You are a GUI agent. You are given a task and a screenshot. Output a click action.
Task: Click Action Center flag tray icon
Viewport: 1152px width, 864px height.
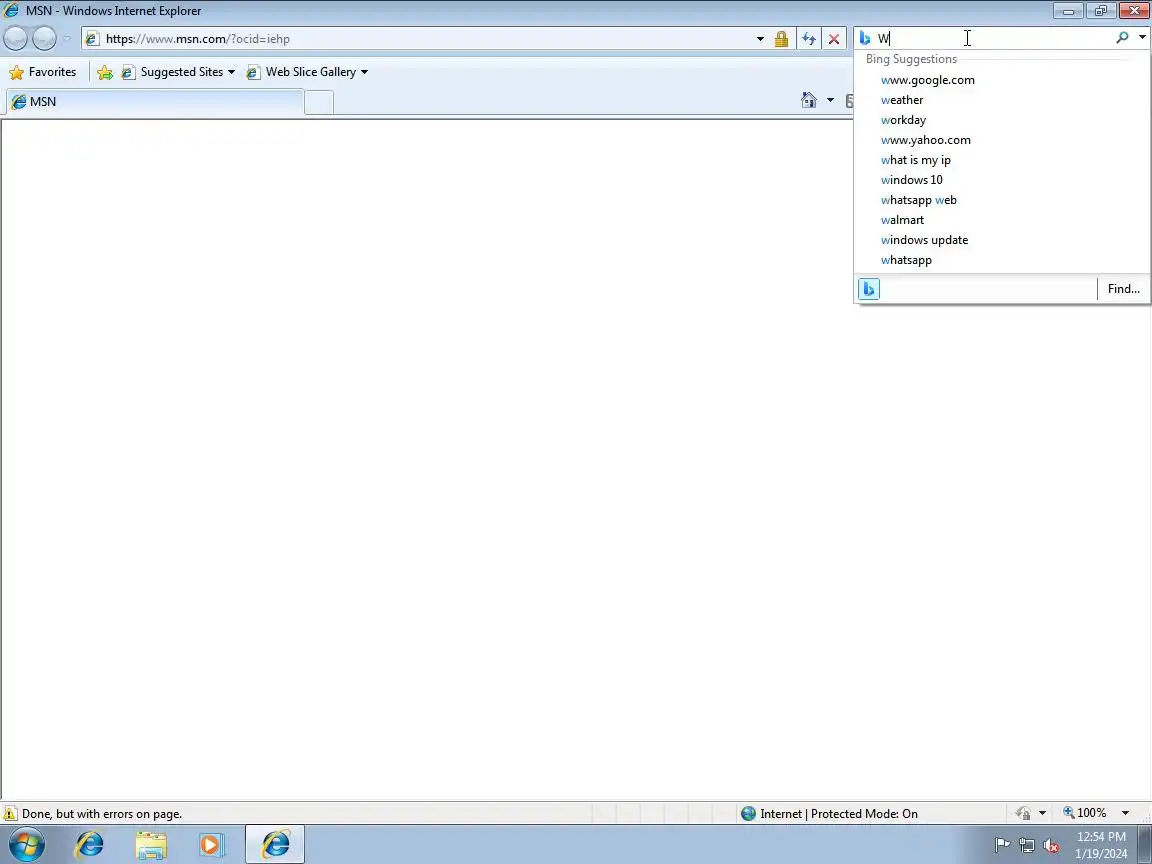(1002, 845)
